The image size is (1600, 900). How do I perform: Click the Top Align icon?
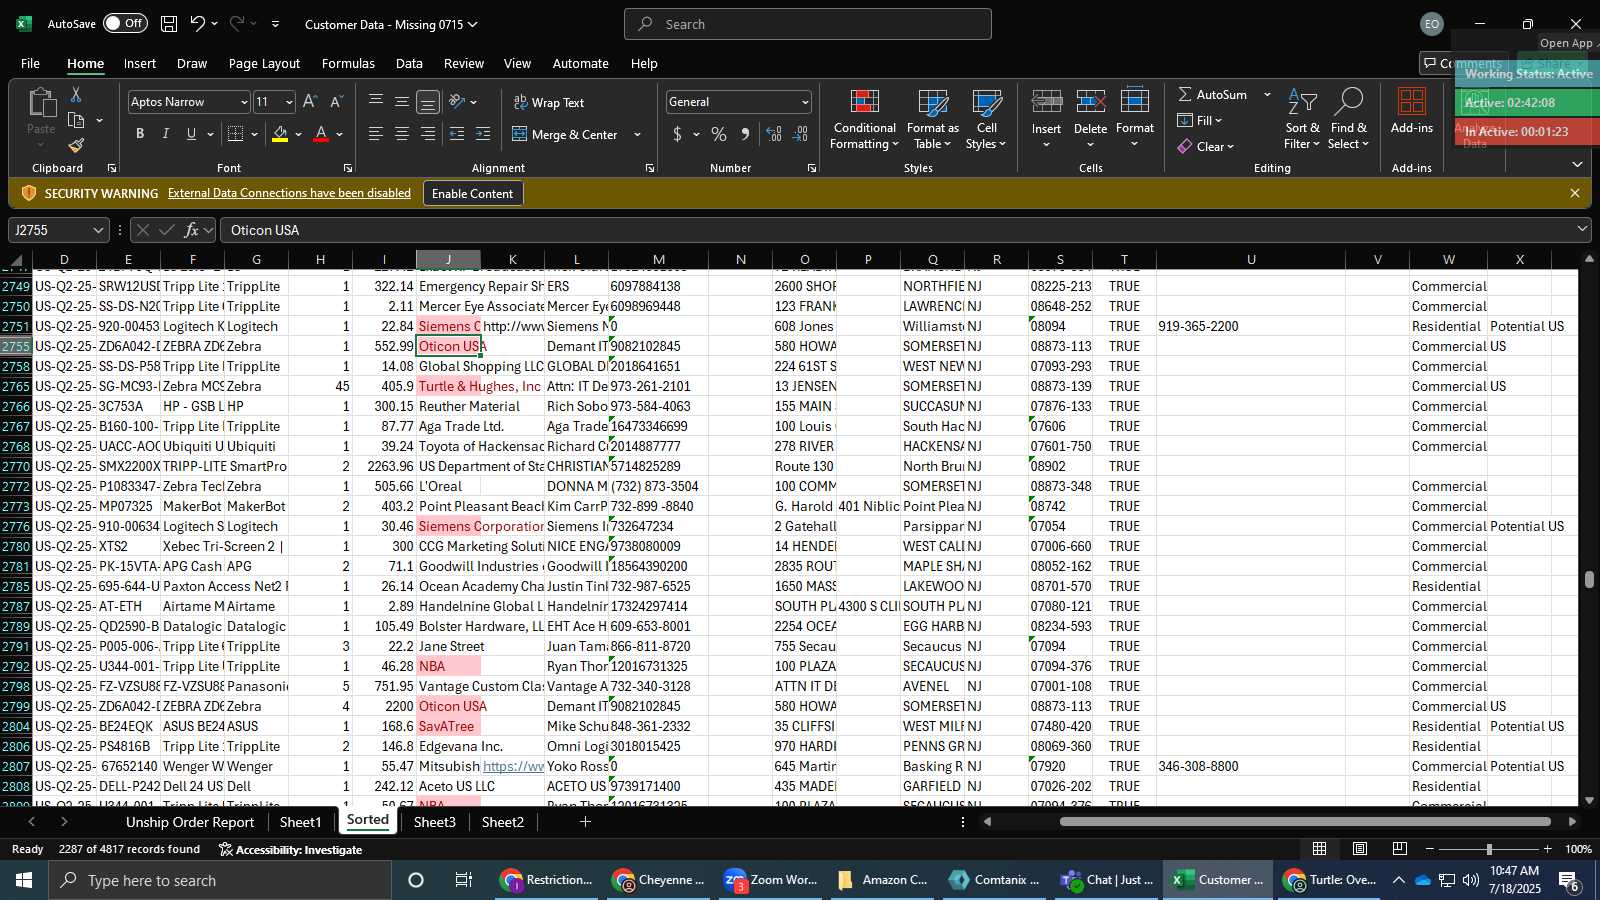376,102
